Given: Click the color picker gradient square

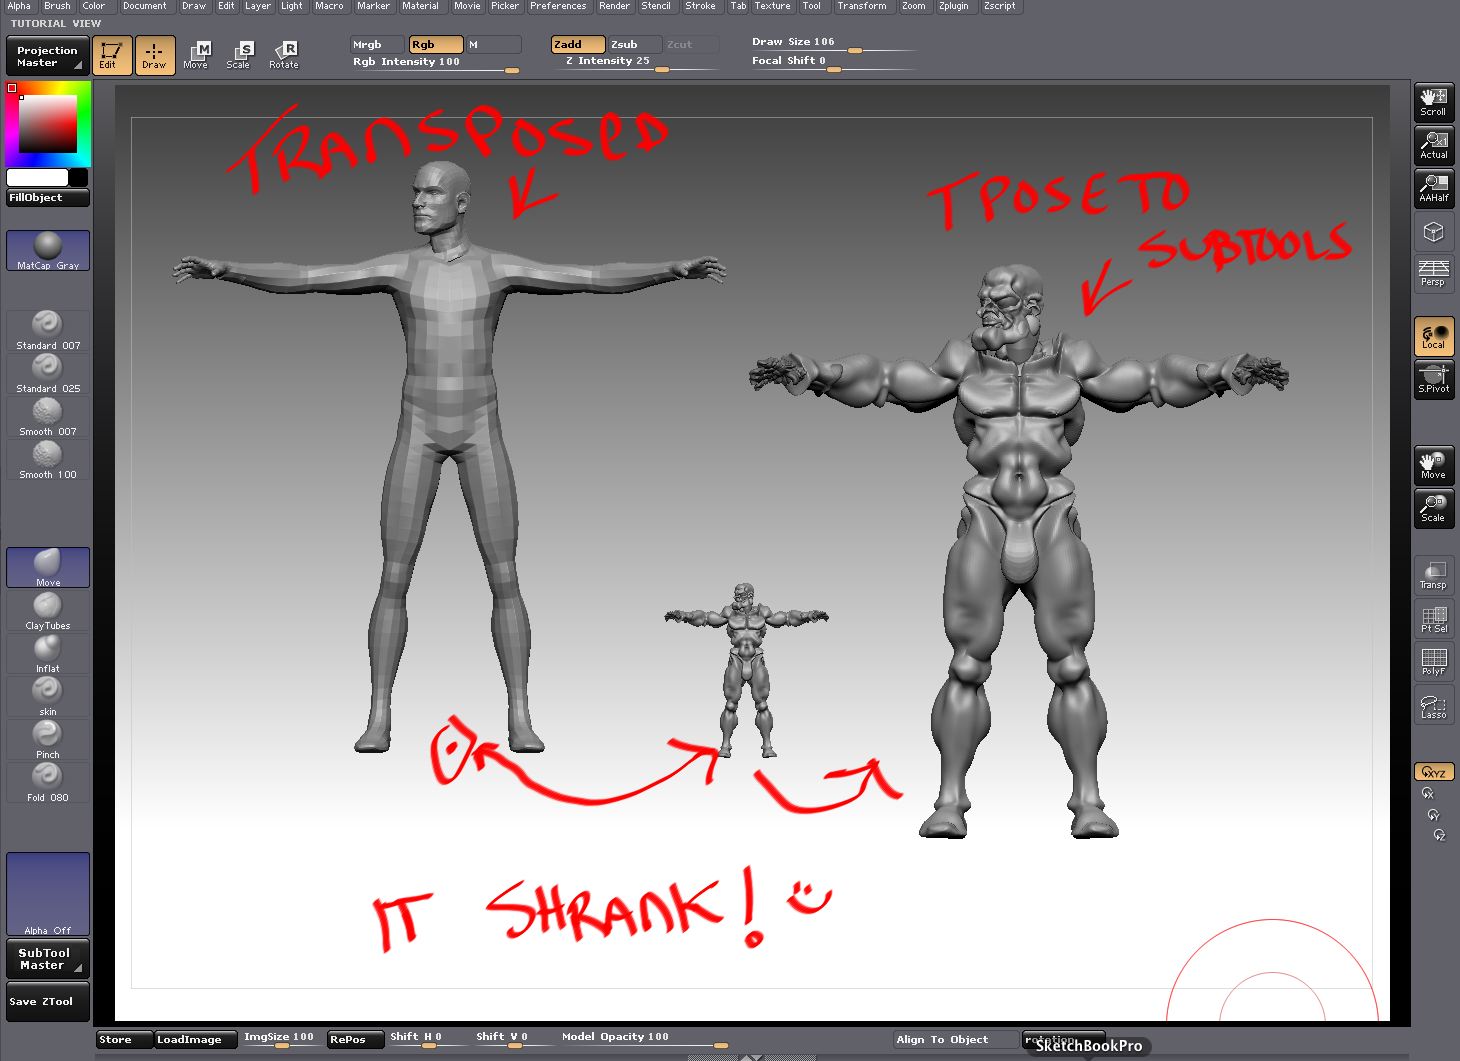Looking at the screenshot, I should (47, 125).
